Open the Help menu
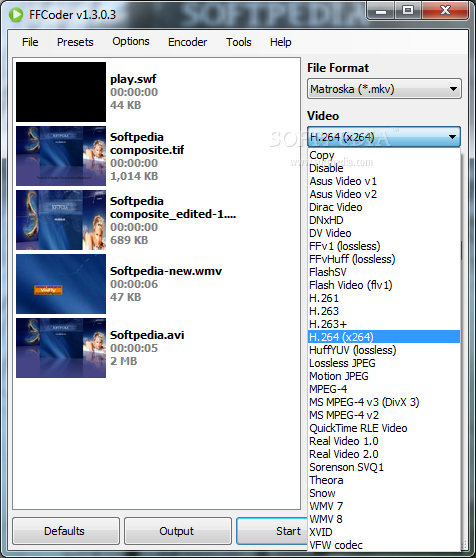Image resolution: width=476 pixels, height=558 pixels. [x=280, y=42]
